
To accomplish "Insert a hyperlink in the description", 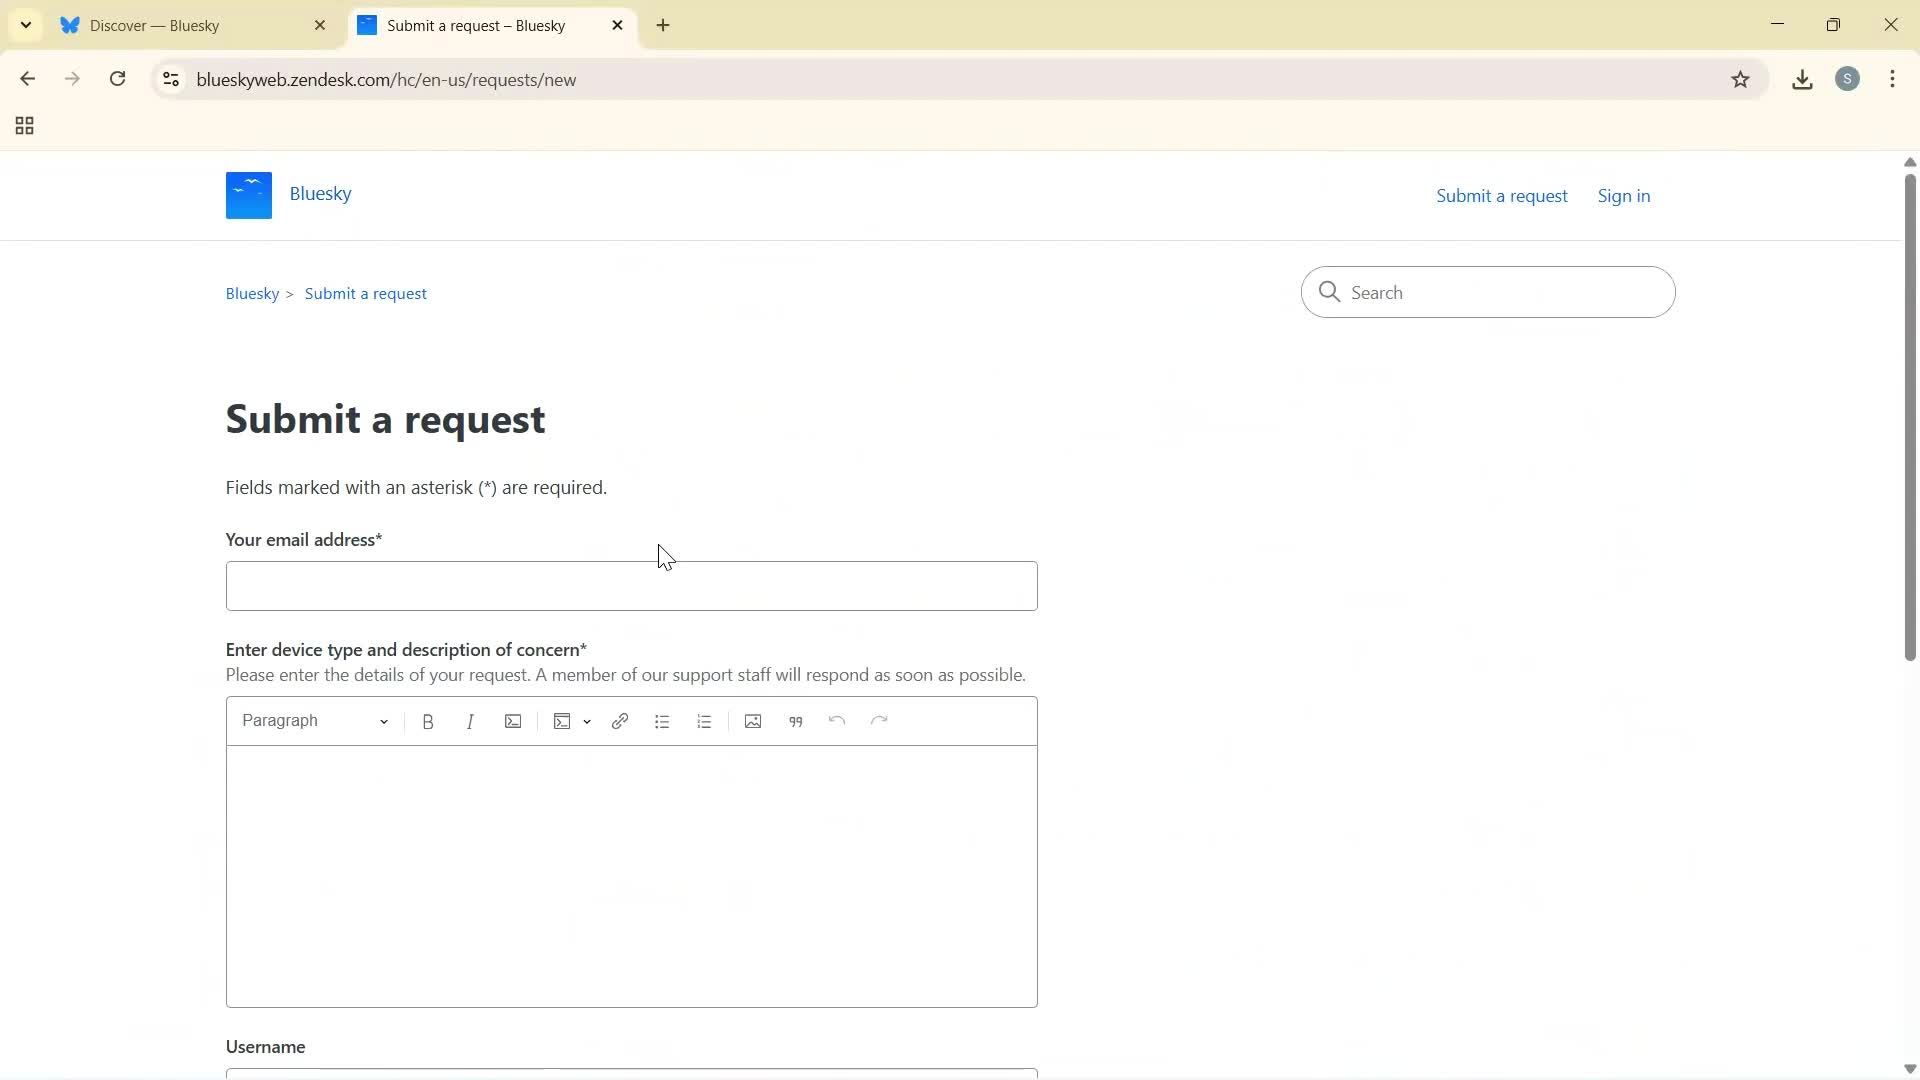I will (620, 721).
